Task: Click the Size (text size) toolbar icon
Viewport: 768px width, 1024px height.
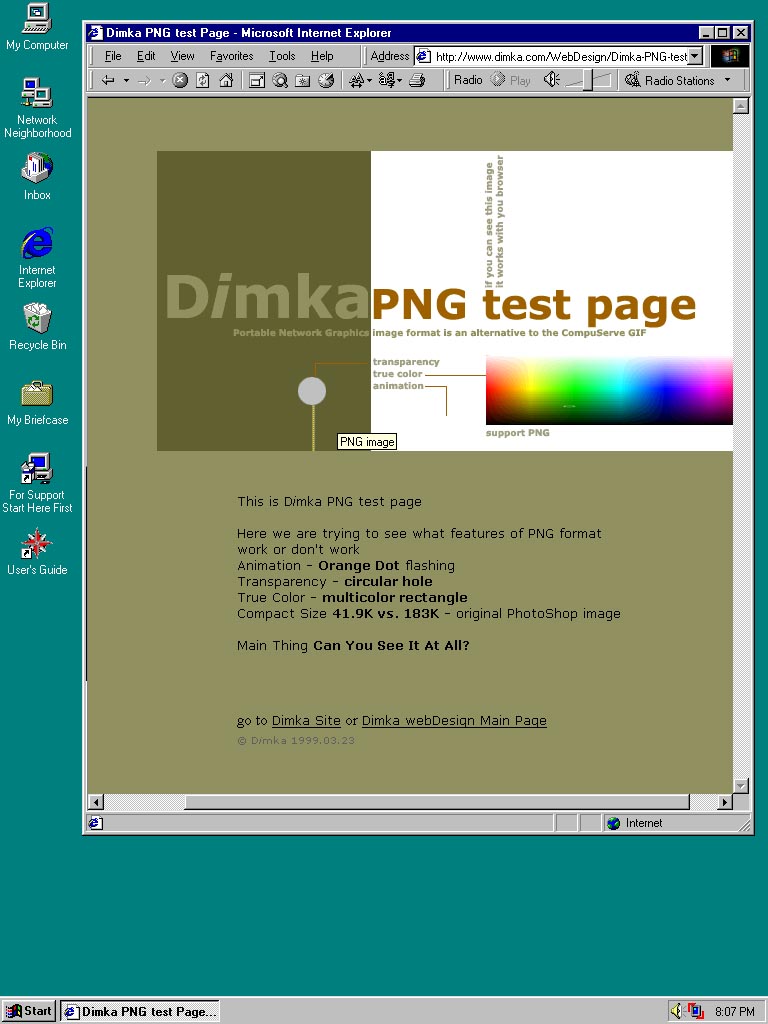Action: [x=360, y=80]
